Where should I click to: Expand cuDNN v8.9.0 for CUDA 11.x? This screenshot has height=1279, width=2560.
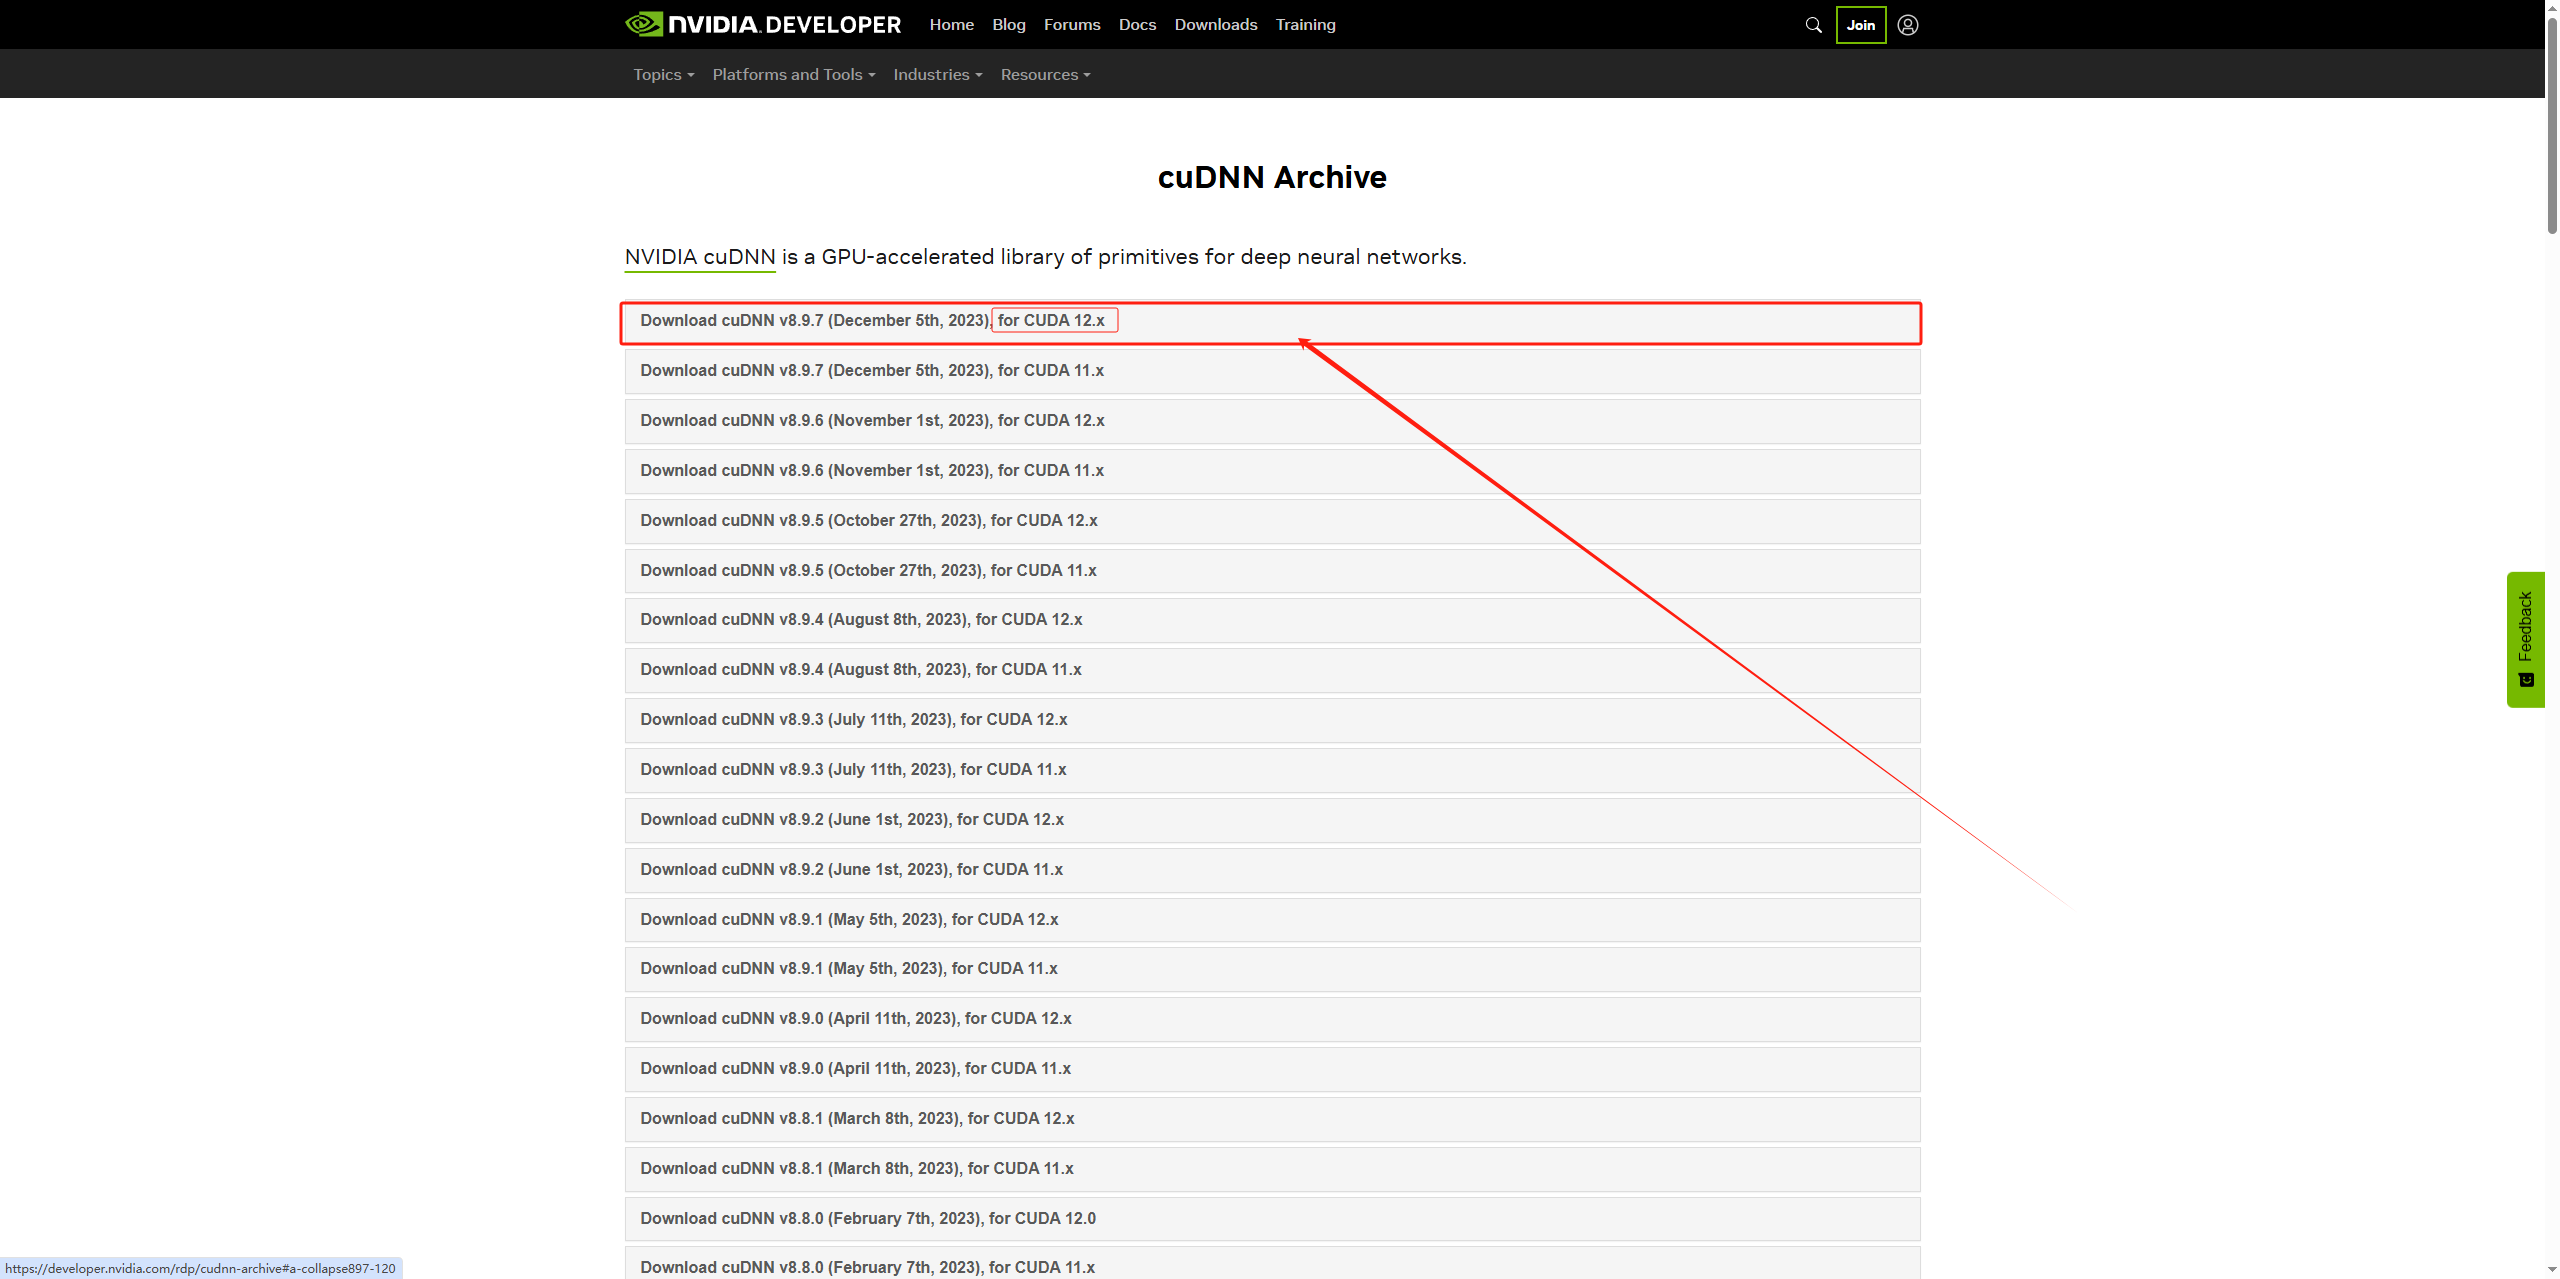(1272, 1069)
